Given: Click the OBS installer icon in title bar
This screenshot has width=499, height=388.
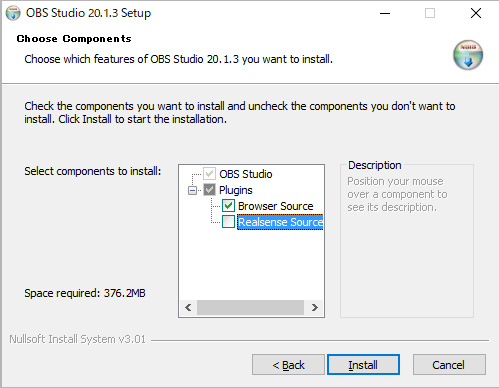Looking at the screenshot, I should (x=13, y=13).
